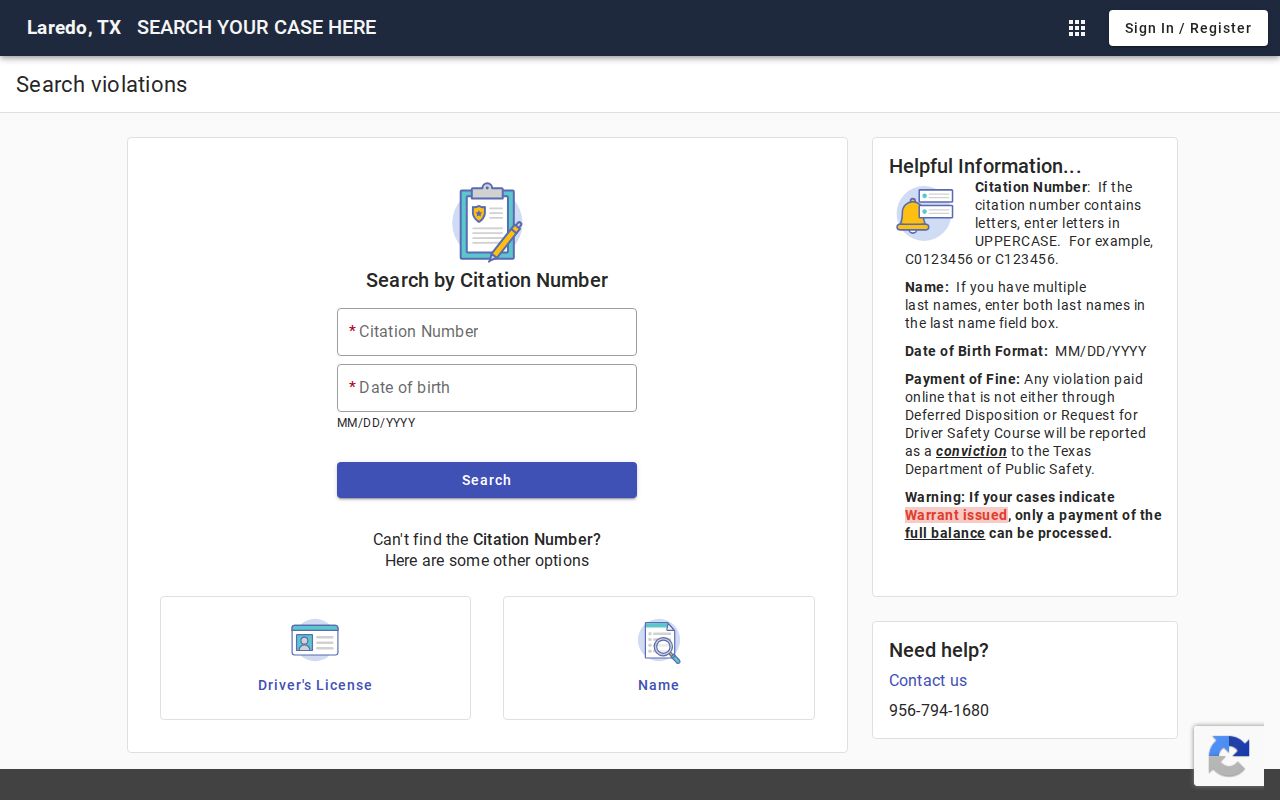Click the phone number 956-794-1680
The width and height of the screenshot is (1280, 800).
pos(939,710)
